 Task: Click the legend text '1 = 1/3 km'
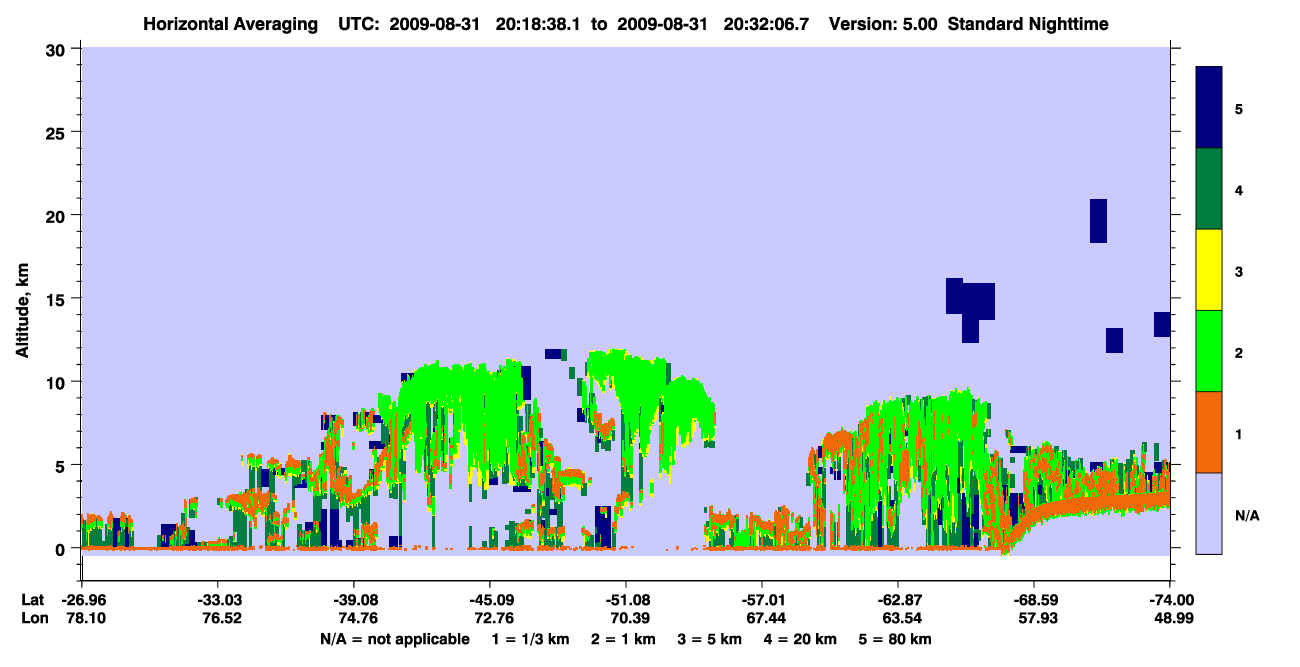[x=529, y=639]
